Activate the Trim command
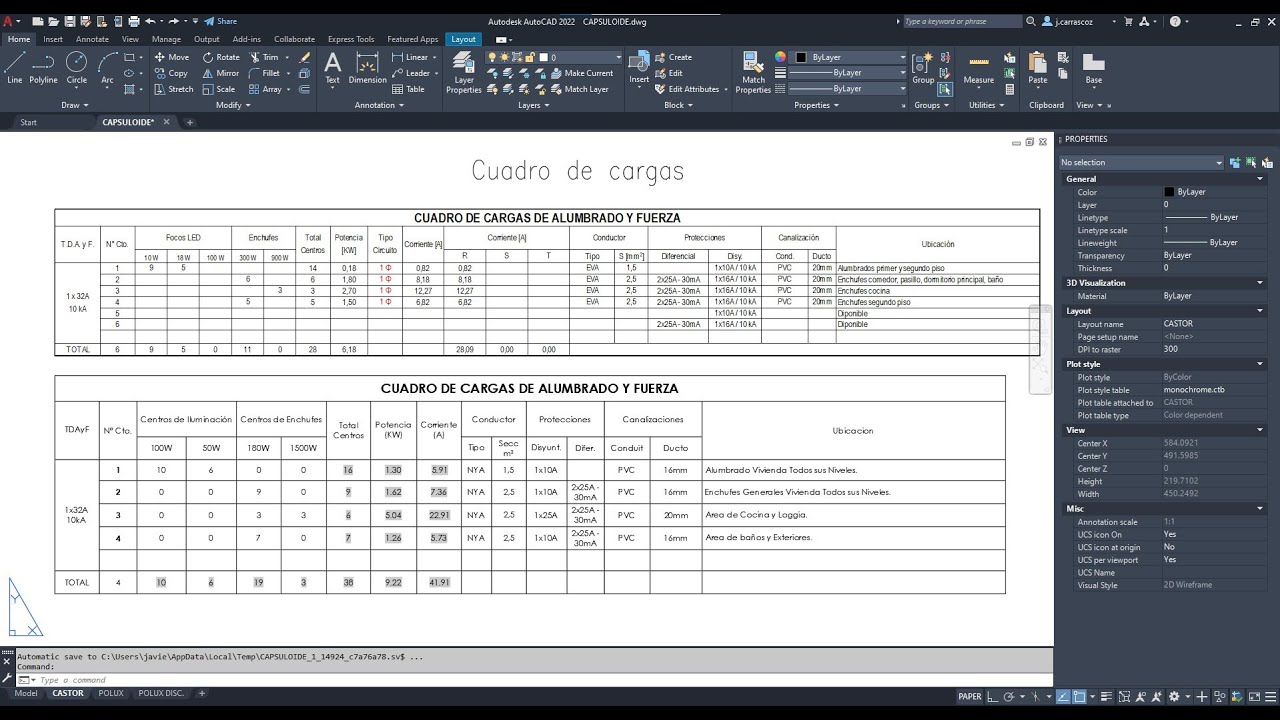Image resolution: width=1280 pixels, height=720 pixels. 263,57
